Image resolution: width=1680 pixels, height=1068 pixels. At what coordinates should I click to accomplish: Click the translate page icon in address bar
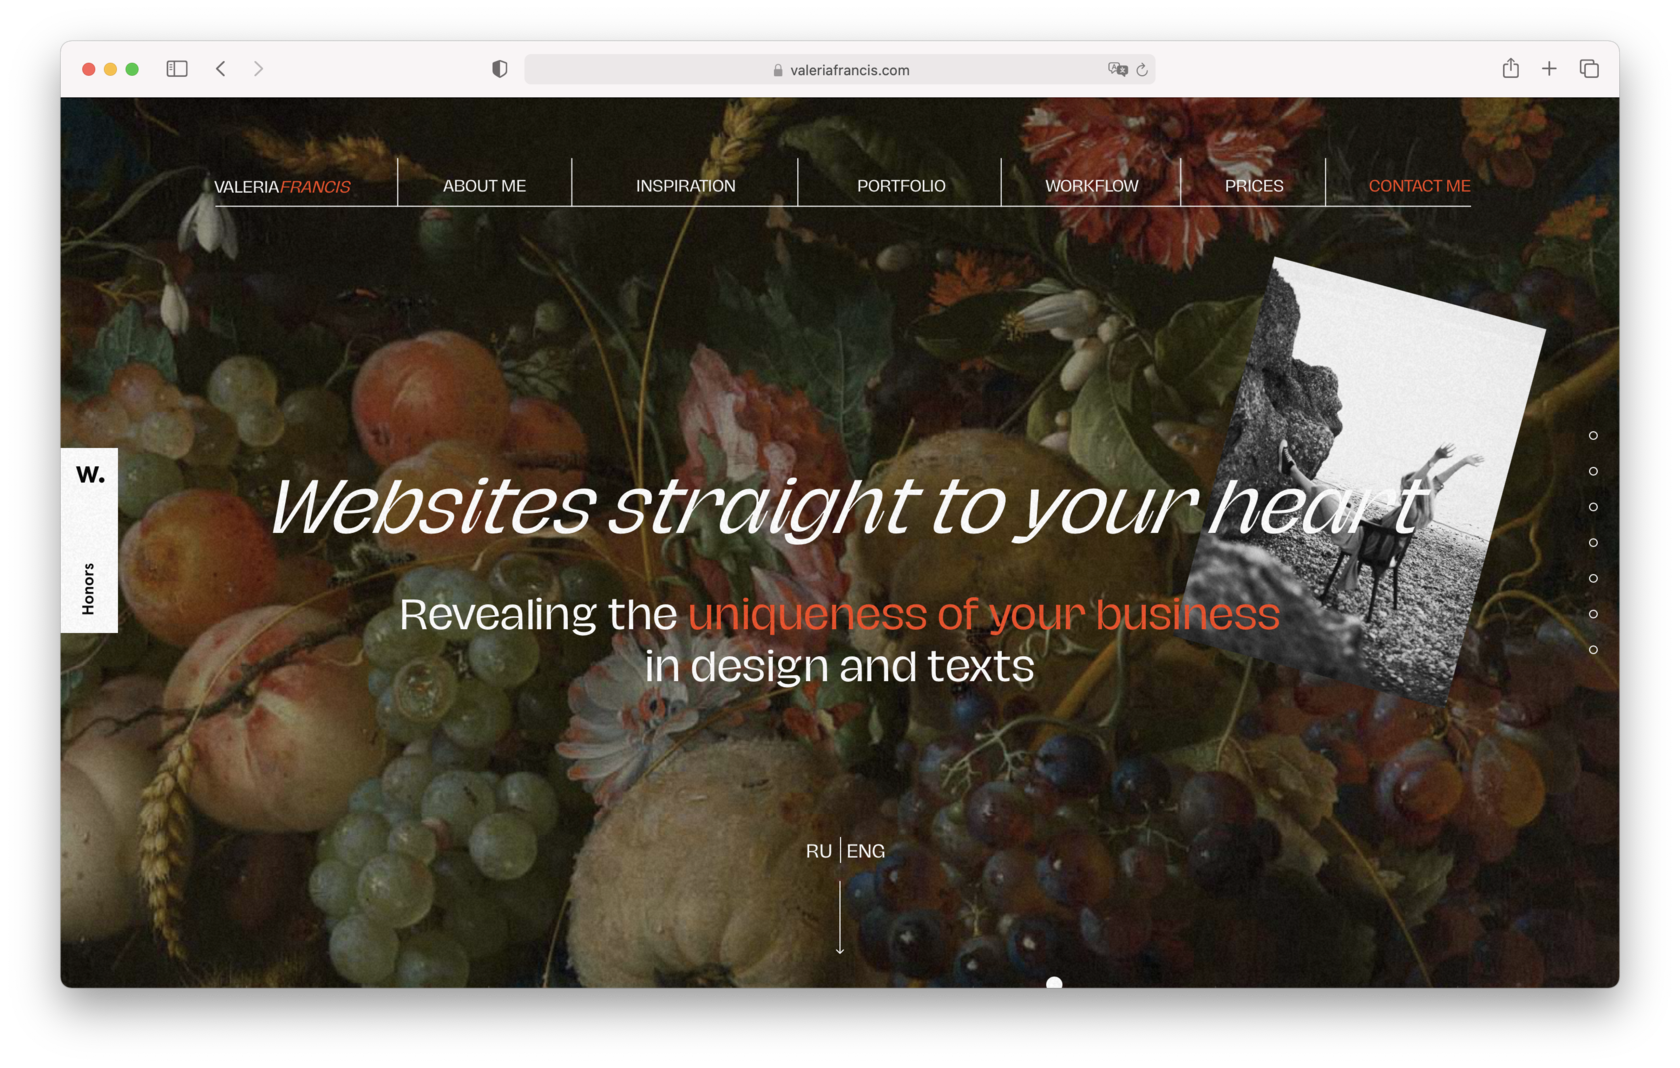1117,69
